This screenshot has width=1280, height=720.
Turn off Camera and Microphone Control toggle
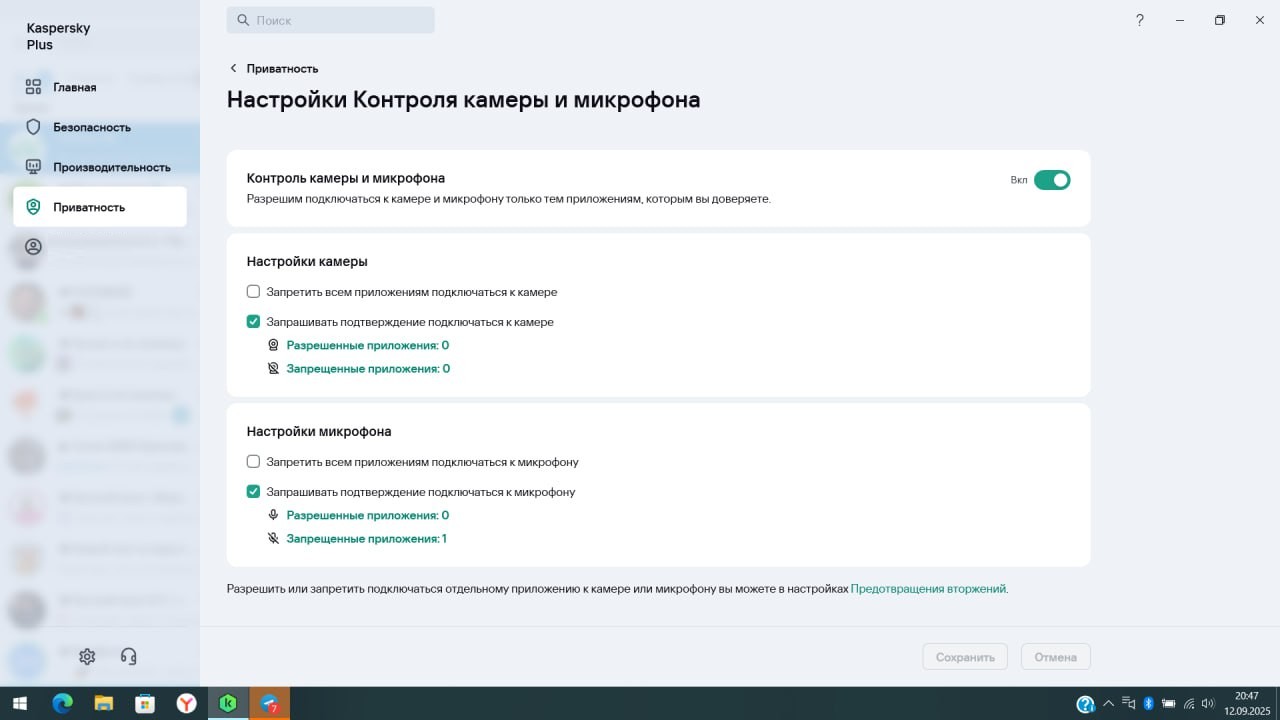(x=1051, y=180)
